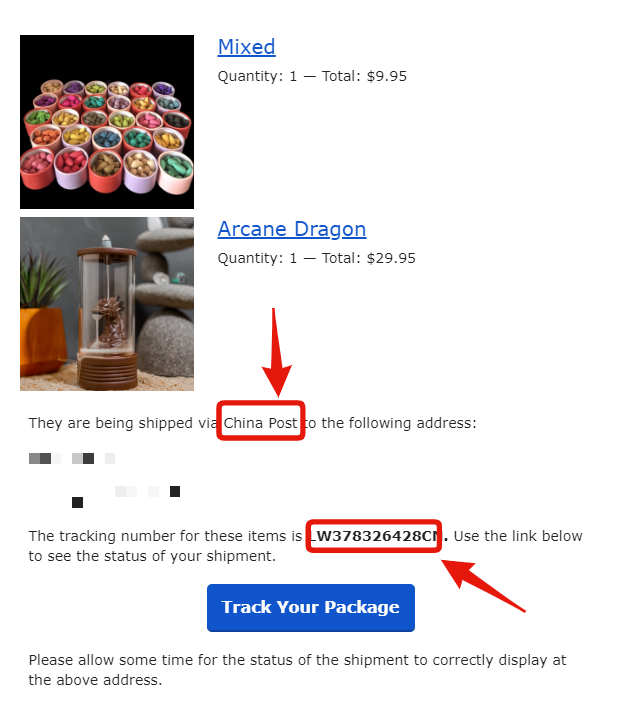Click the orange plant pot in burner image
Image resolution: width=622 pixels, height=703 pixels.
coord(41,341)
